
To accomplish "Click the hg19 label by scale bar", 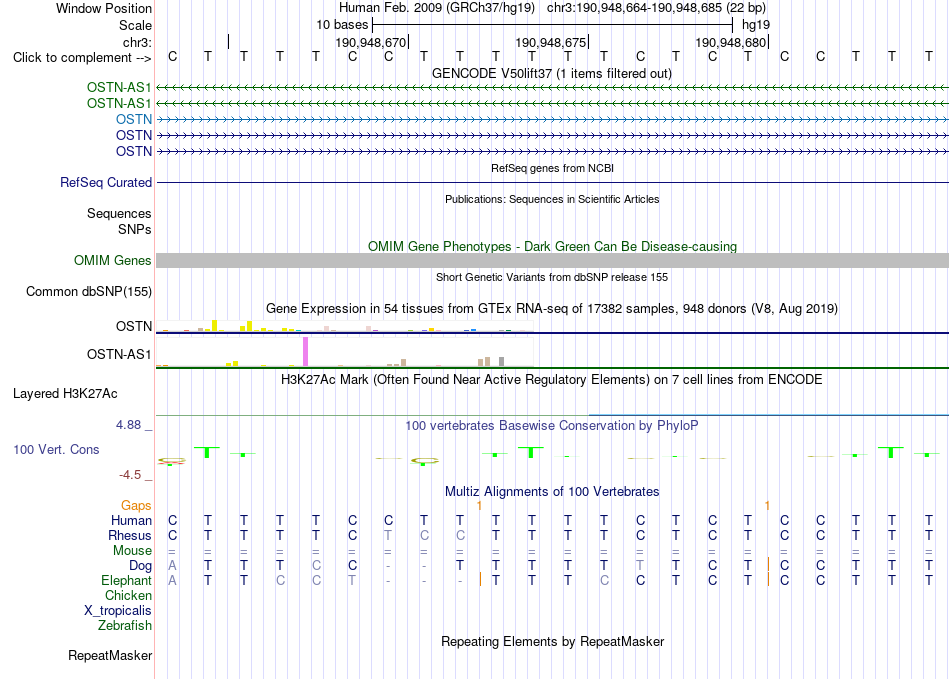I will pyautogui.click(x=756, y=25).
